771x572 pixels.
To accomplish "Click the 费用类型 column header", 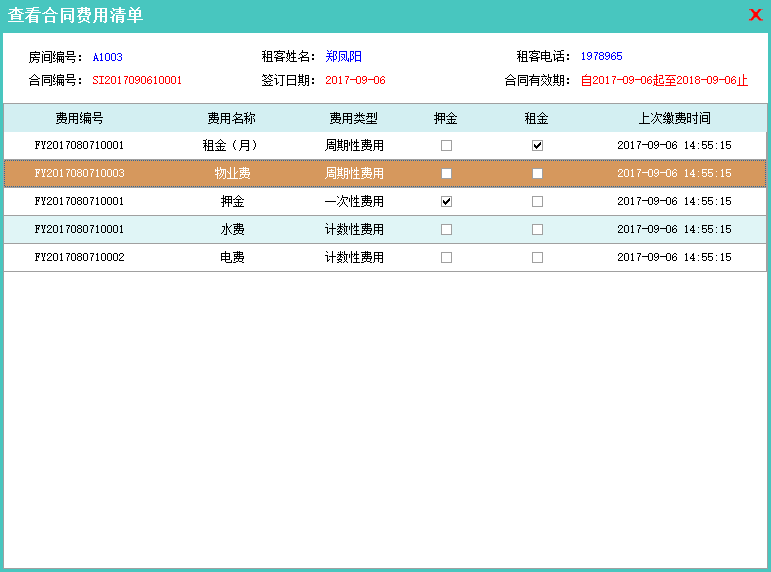I will pyautogui.click(x=353, y=118).
